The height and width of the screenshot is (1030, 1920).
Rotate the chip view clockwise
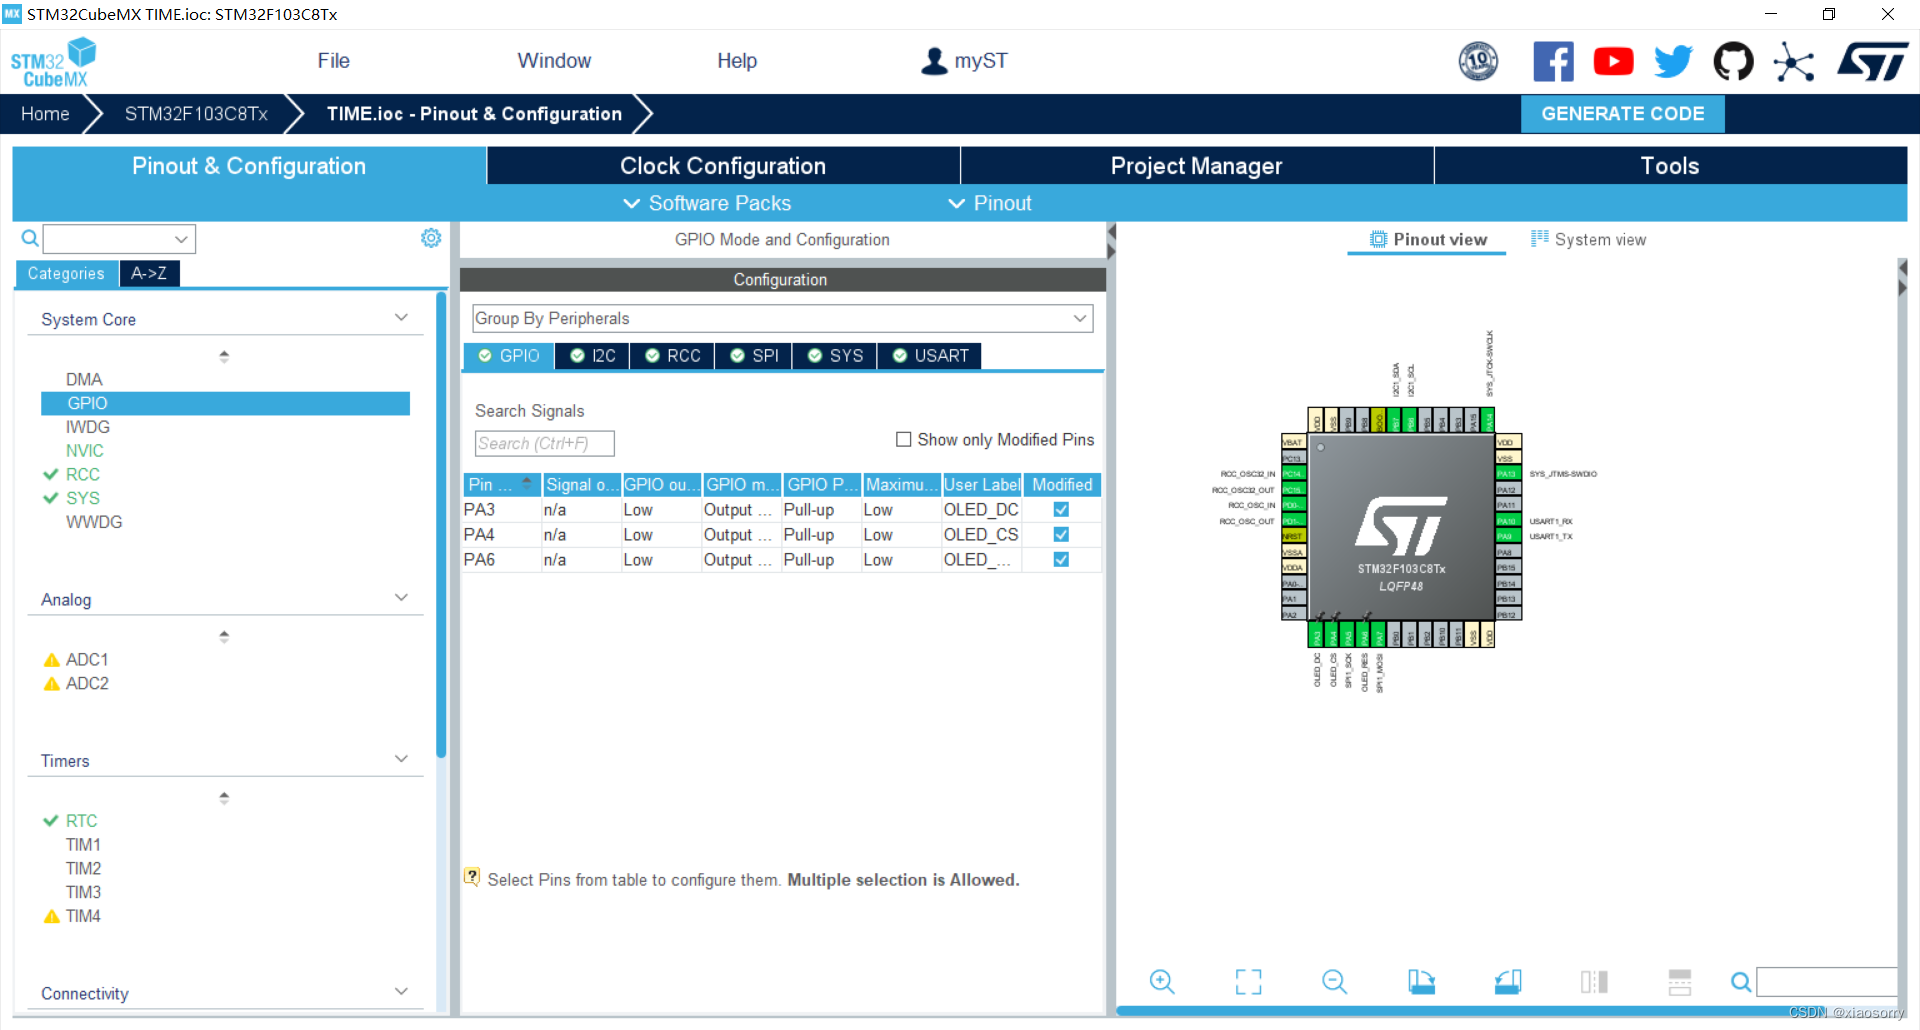[x=1421, y=982]
